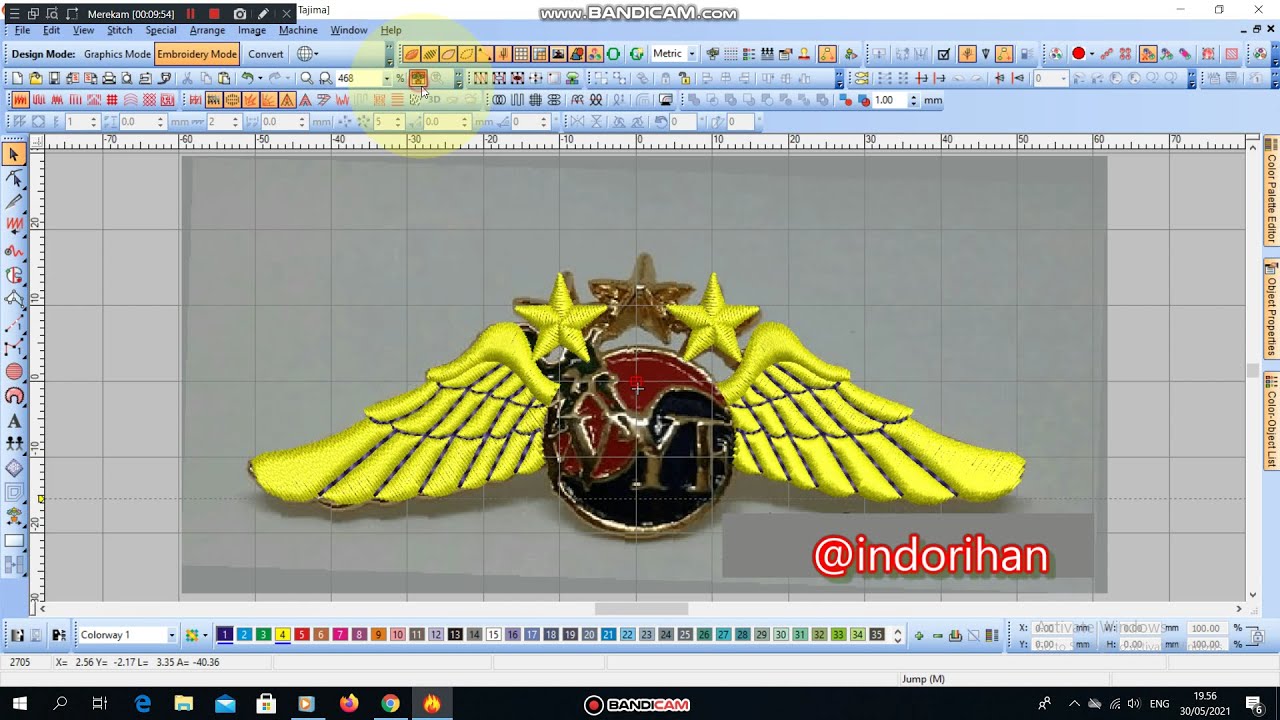The image size is (1280, 720).
Task: Click the horizontal scrollbar thumb below the canvas
Action: tap(641, 609)
